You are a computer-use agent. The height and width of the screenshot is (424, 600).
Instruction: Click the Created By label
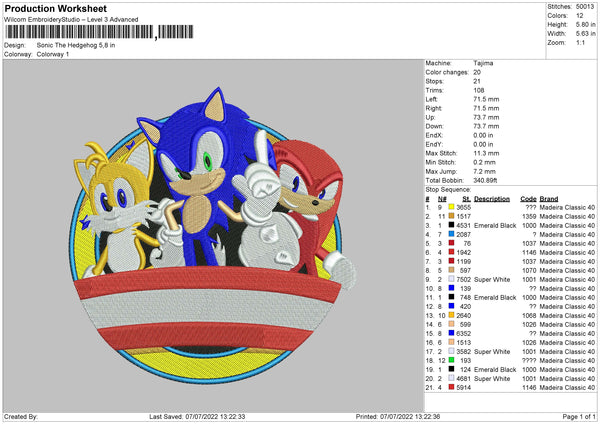point(21,416)
